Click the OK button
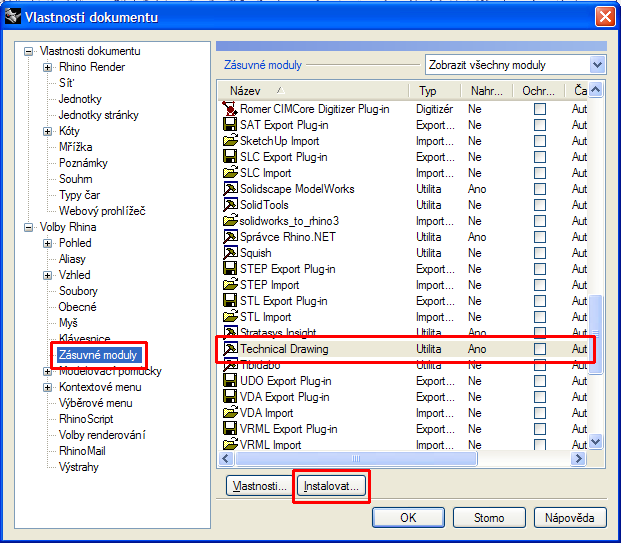 coord(408,518)
